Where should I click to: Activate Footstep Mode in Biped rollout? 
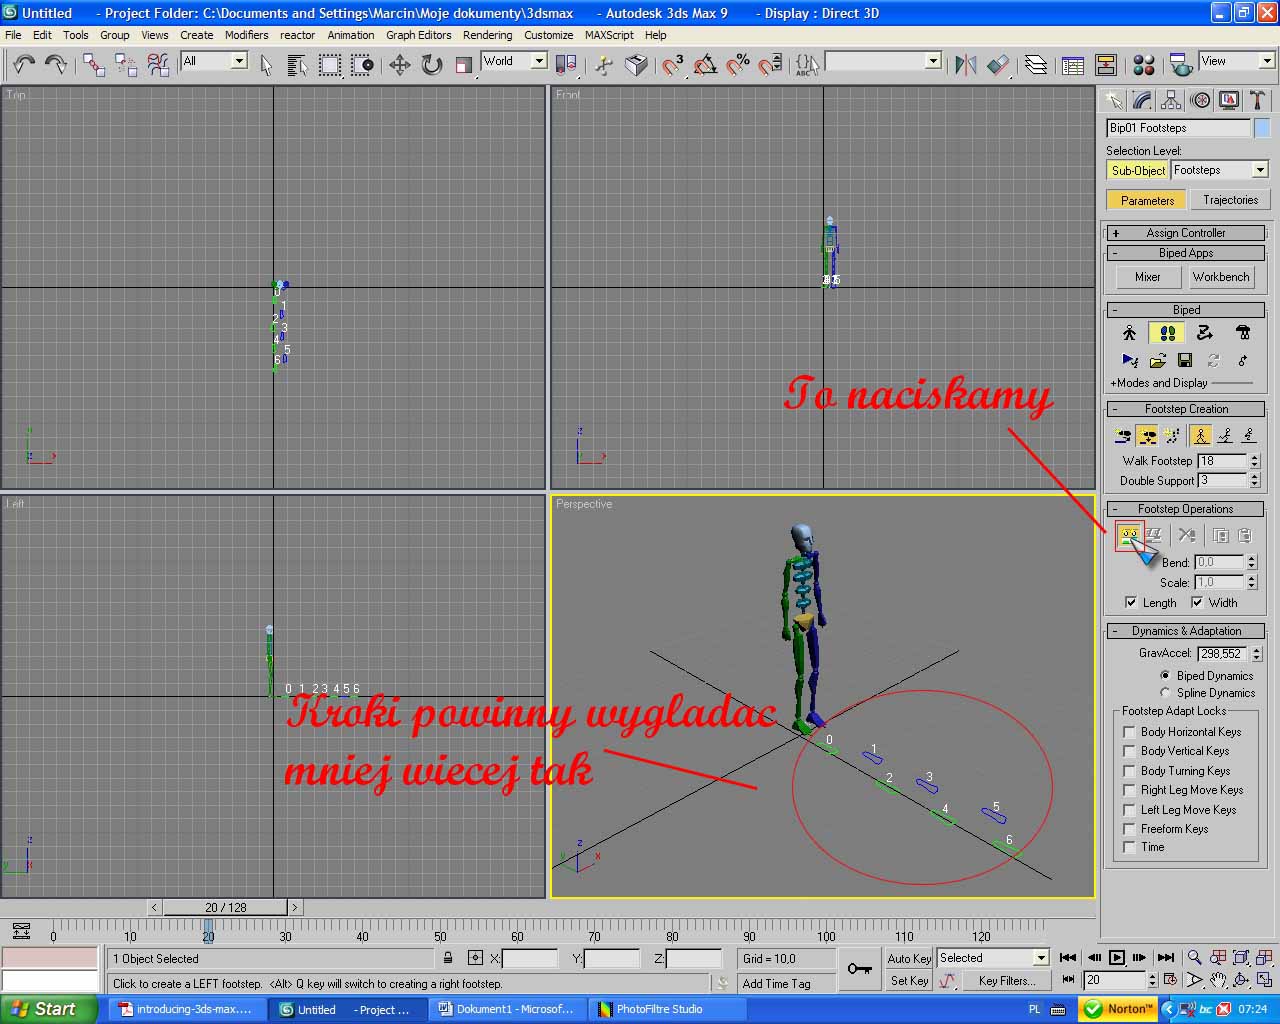1166,333
